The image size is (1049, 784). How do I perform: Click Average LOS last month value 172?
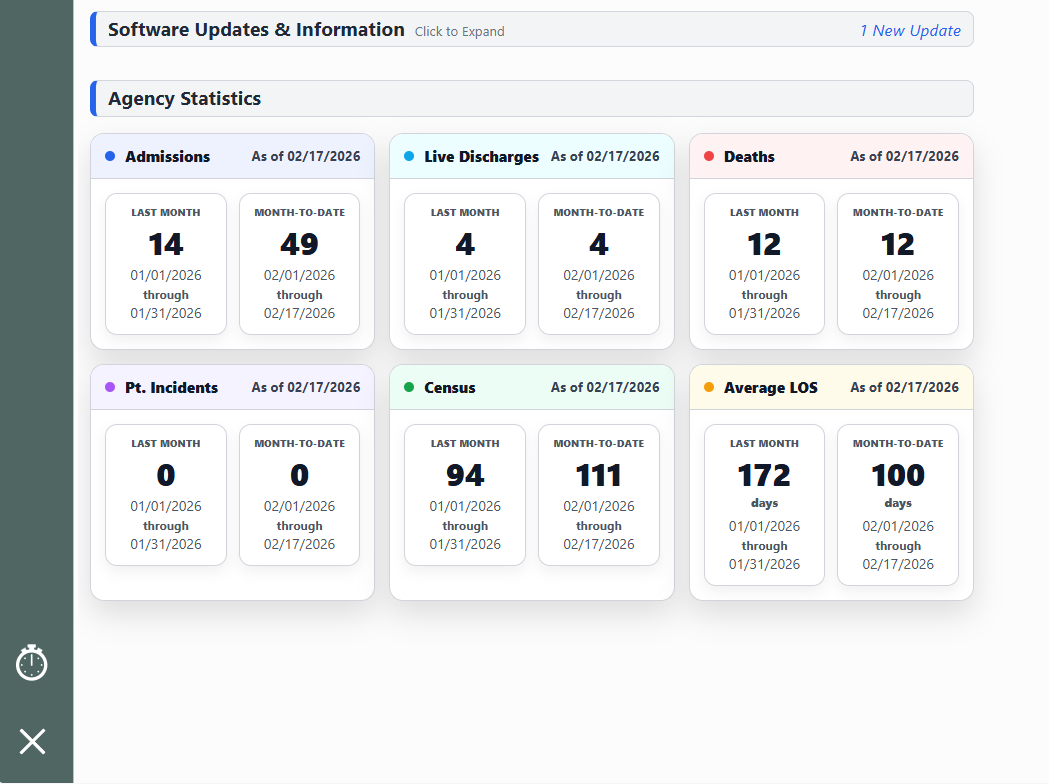point(764,476)
